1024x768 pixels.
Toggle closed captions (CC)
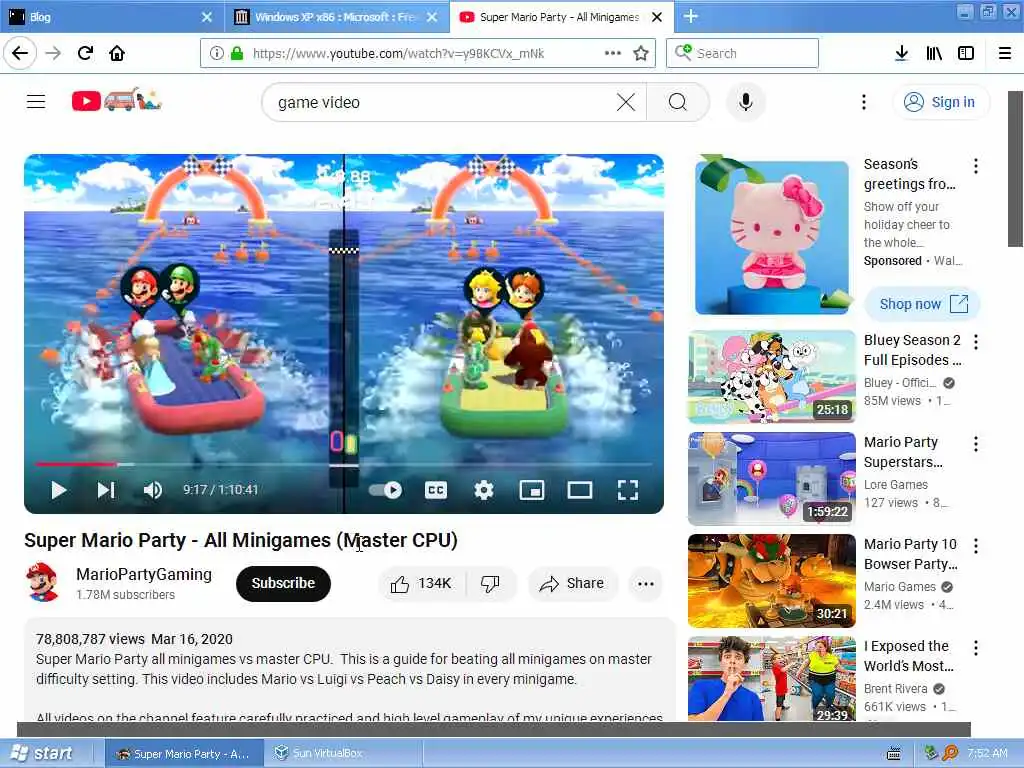coord(436,490)
